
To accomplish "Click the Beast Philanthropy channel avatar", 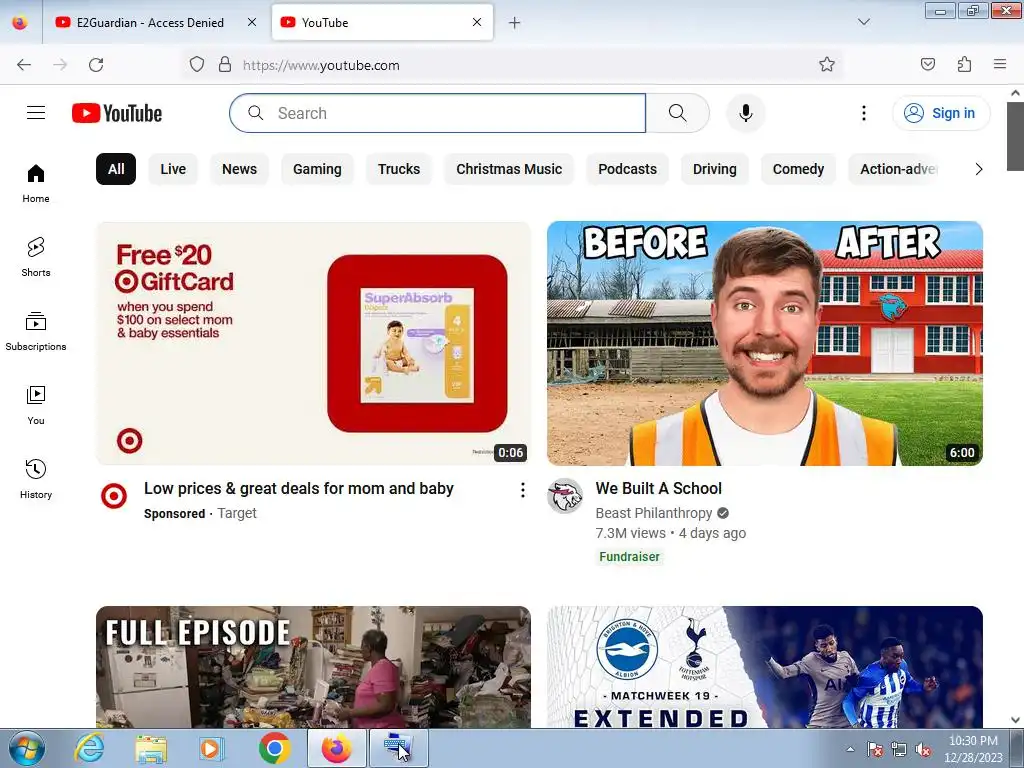I will click(x=565, y=496).
